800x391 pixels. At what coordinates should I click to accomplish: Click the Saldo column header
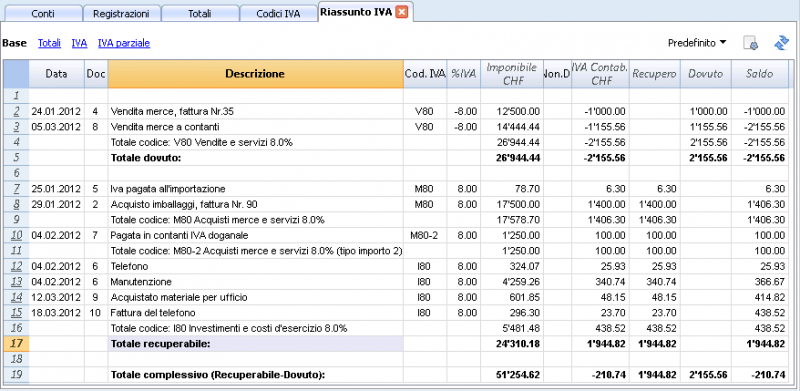[760, 74]
